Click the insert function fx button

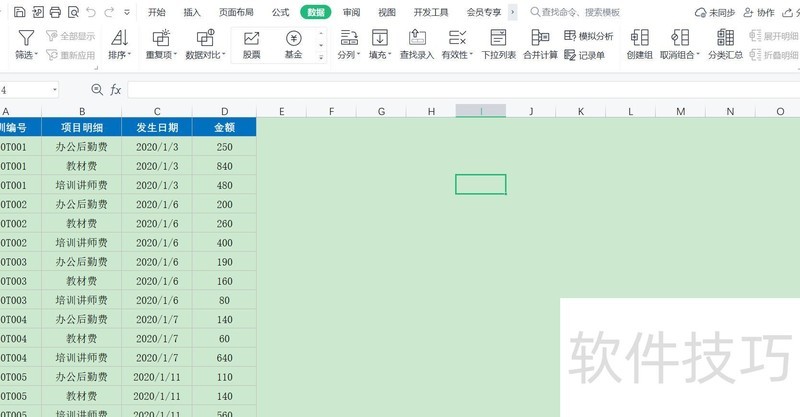(115, 90)
